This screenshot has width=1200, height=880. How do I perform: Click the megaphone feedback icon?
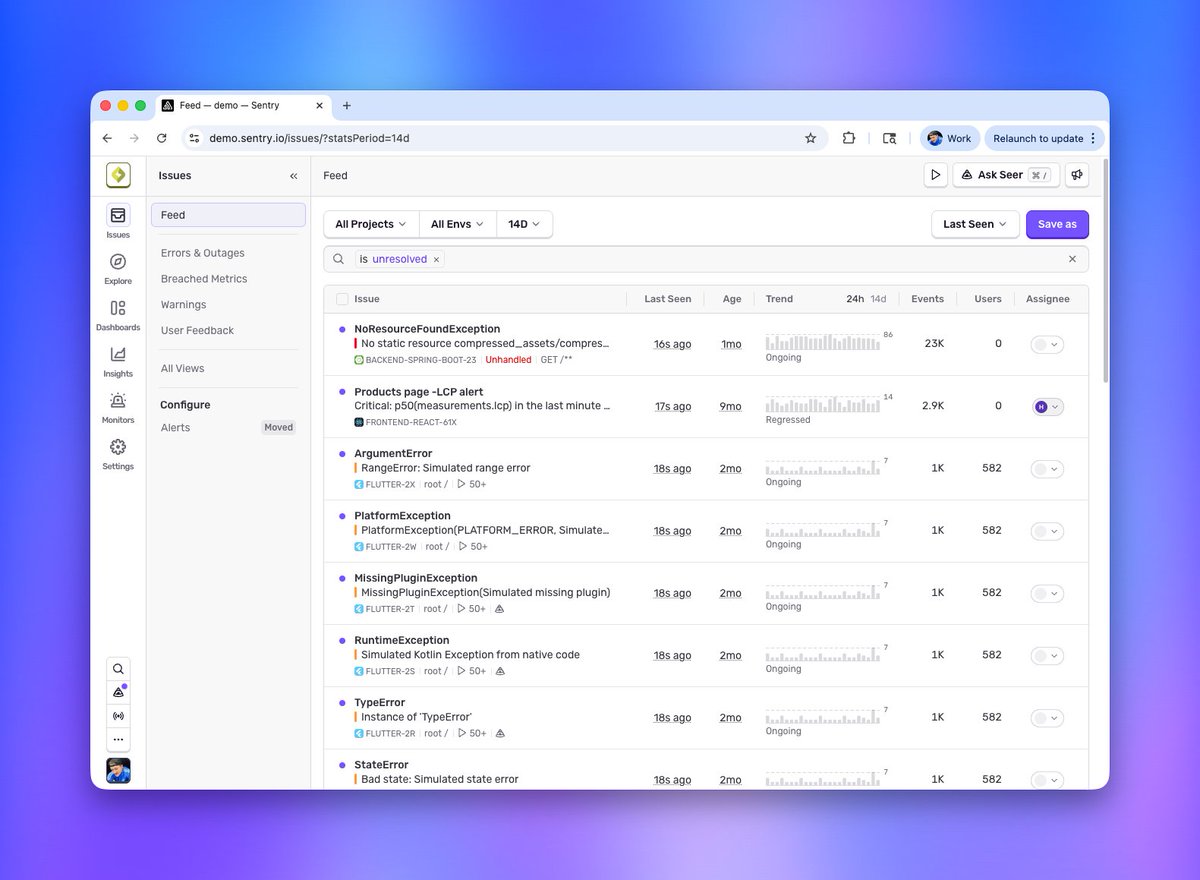tap(1077, 175)
